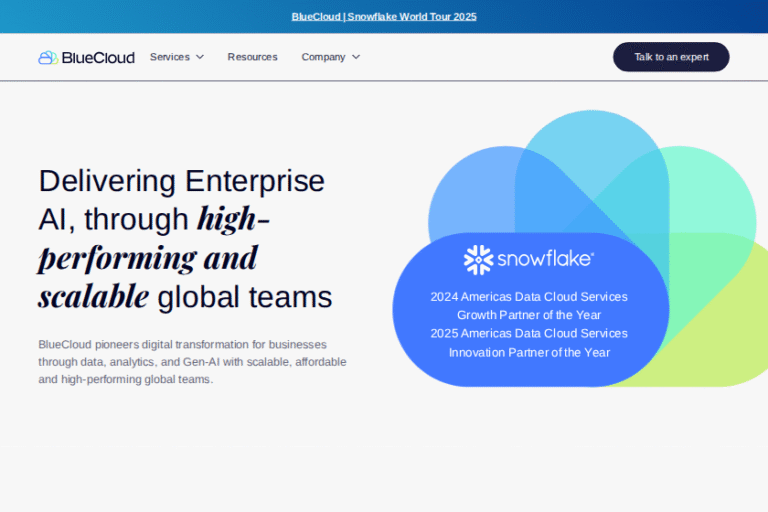The height and width of the screenshot is (512, 768).
Task: Open the Resources menu item
Action: 252,57
